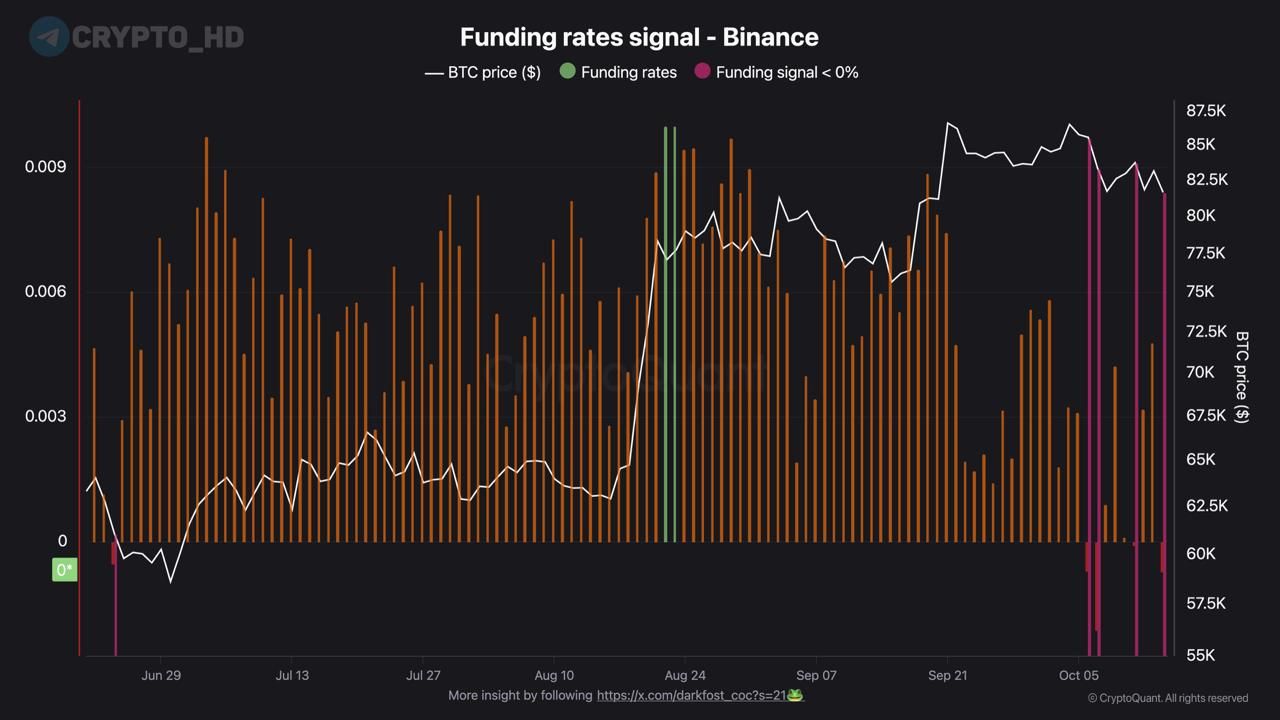
Task: Click the 72.5K price axis value
Action: click(1206, 331)
